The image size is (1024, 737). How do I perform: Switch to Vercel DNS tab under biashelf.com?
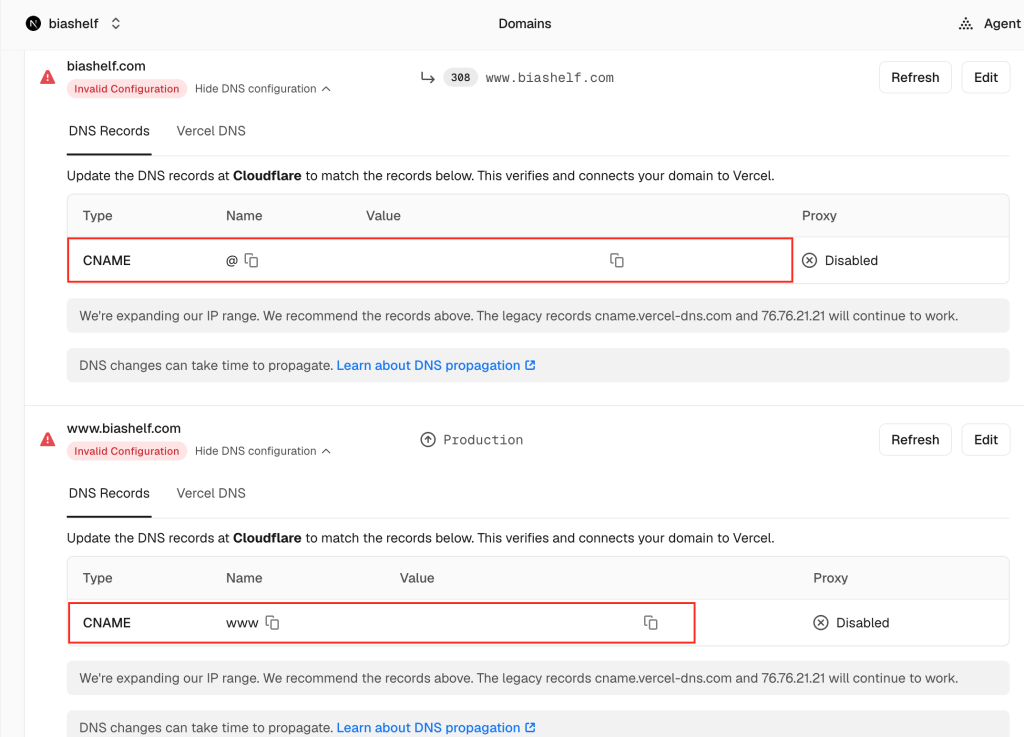211,131
